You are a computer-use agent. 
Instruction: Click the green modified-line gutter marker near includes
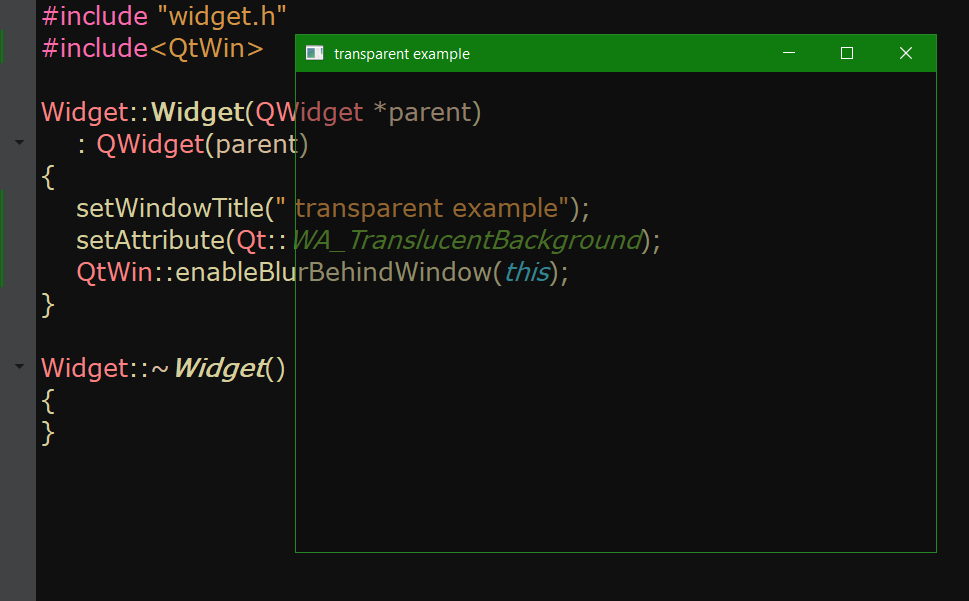(3, 47)
